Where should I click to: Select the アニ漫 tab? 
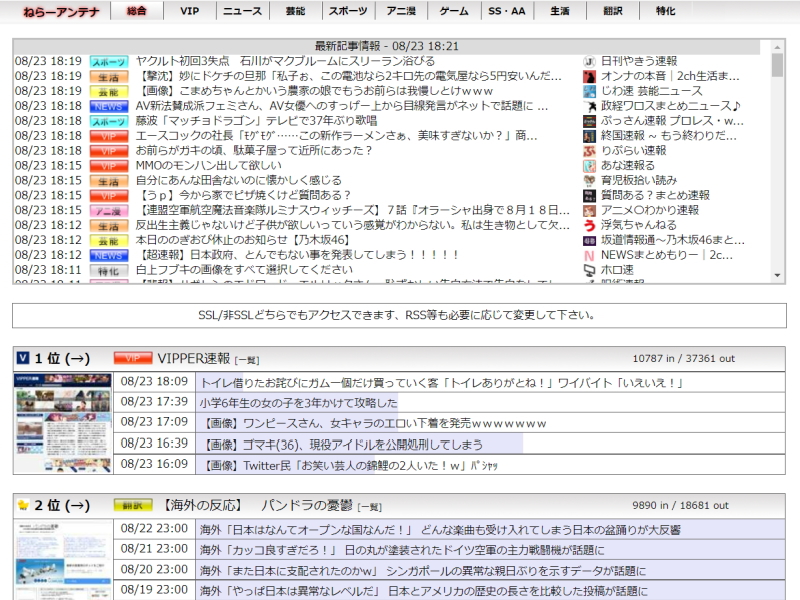click(400, 11)
